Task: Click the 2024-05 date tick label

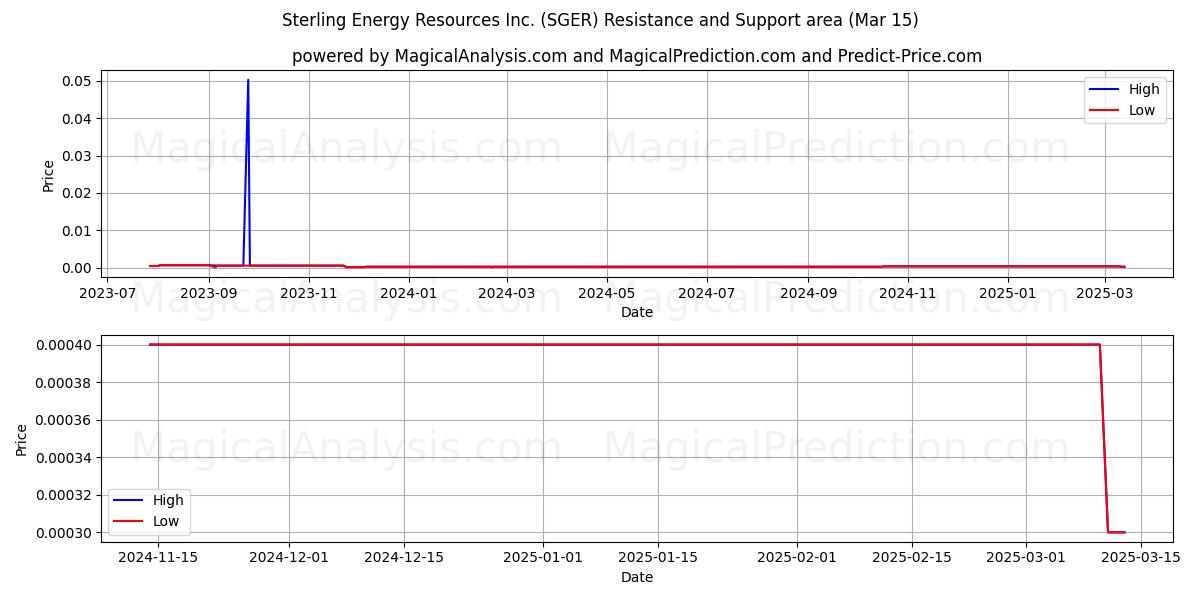Action: [x=607, y=294]
